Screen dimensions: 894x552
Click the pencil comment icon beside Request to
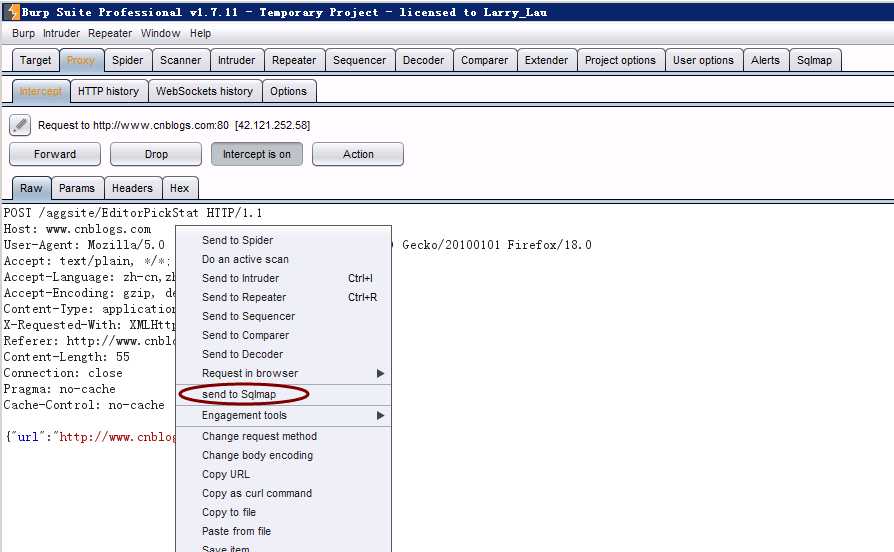[20, 125]
